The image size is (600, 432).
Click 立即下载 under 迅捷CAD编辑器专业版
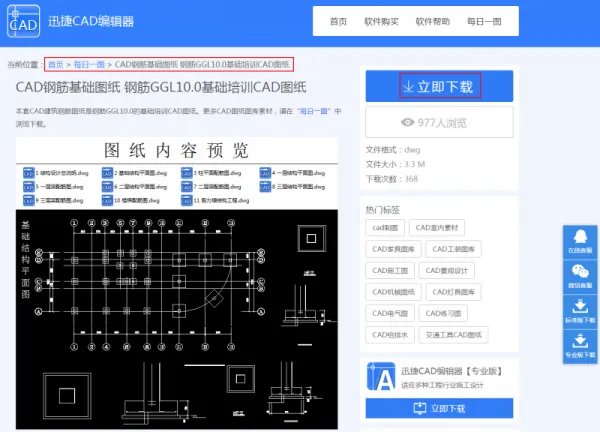439,408
